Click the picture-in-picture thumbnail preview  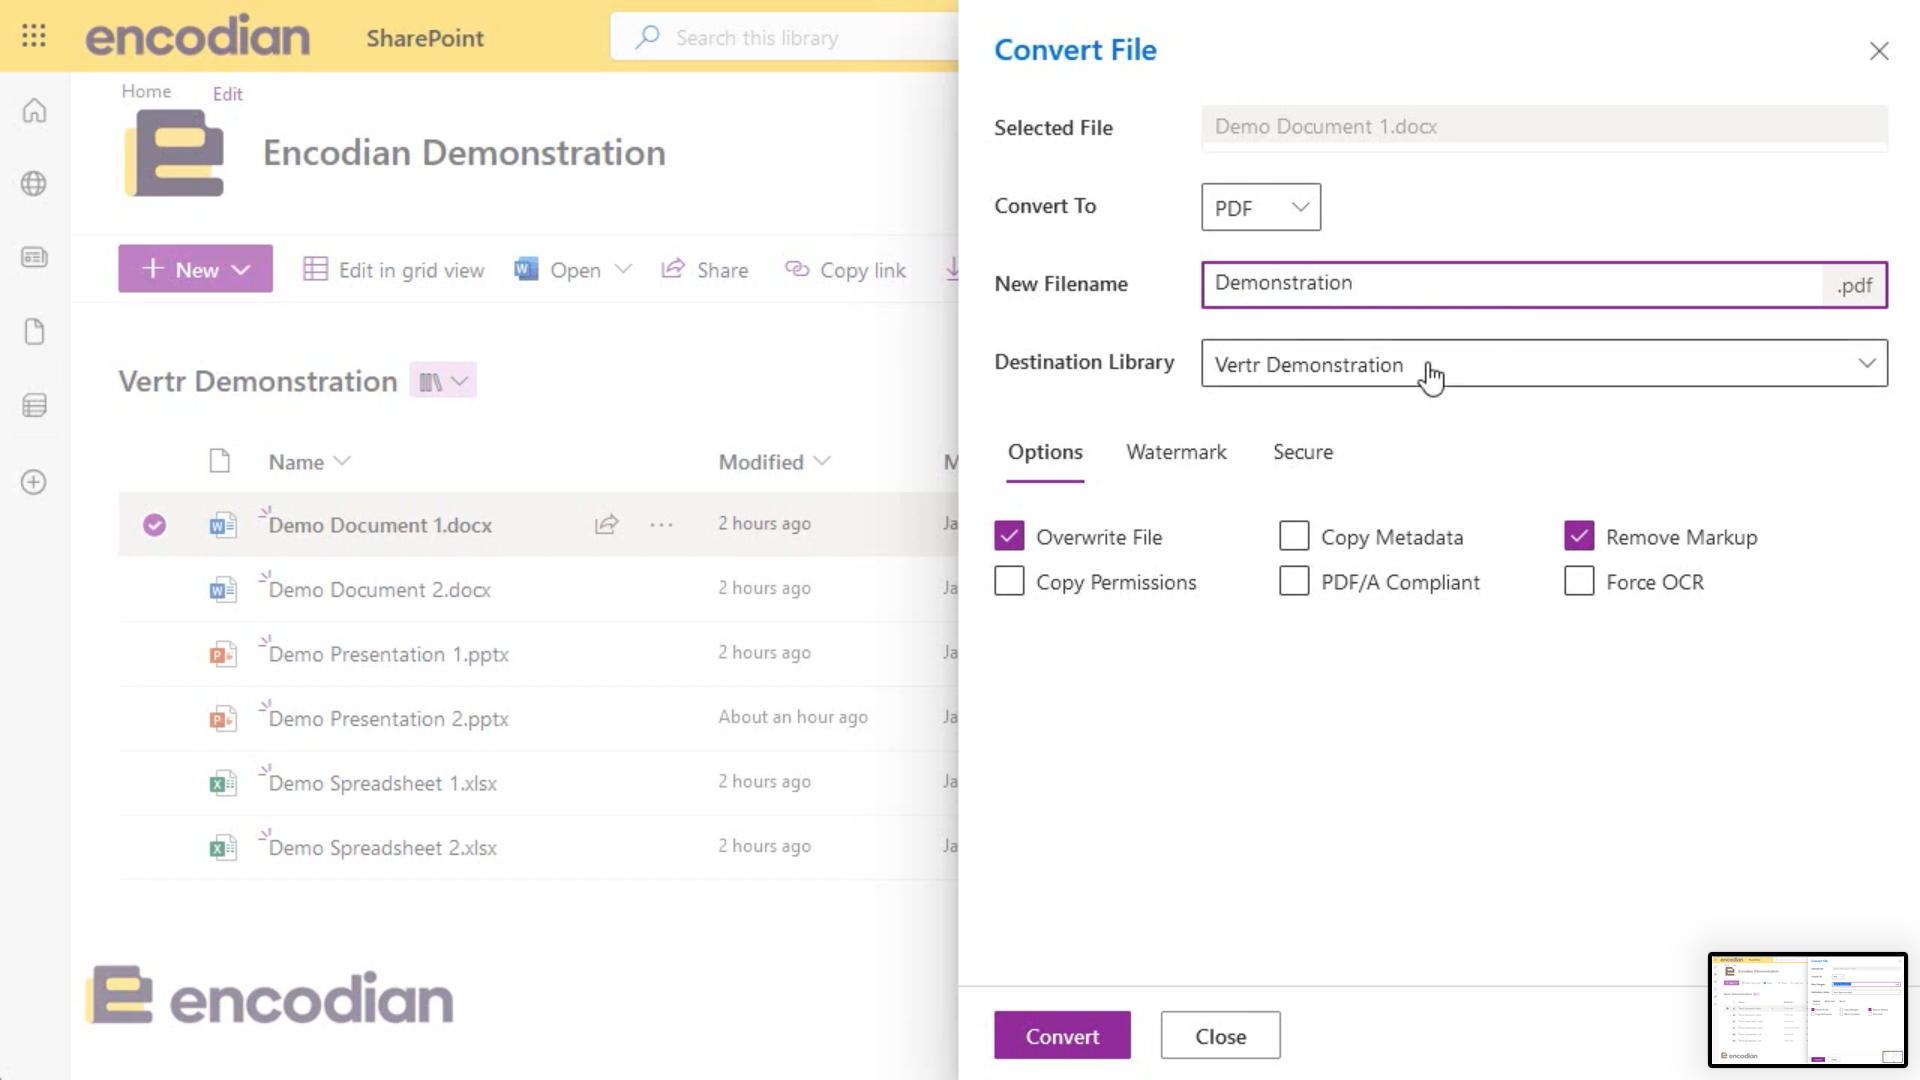(x=1807, y=1010)
